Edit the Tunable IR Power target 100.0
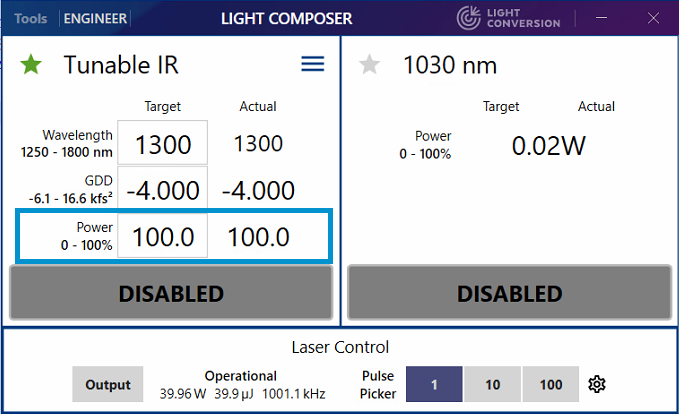The height and width of the screenshot is (414, 679). point(163,236)
